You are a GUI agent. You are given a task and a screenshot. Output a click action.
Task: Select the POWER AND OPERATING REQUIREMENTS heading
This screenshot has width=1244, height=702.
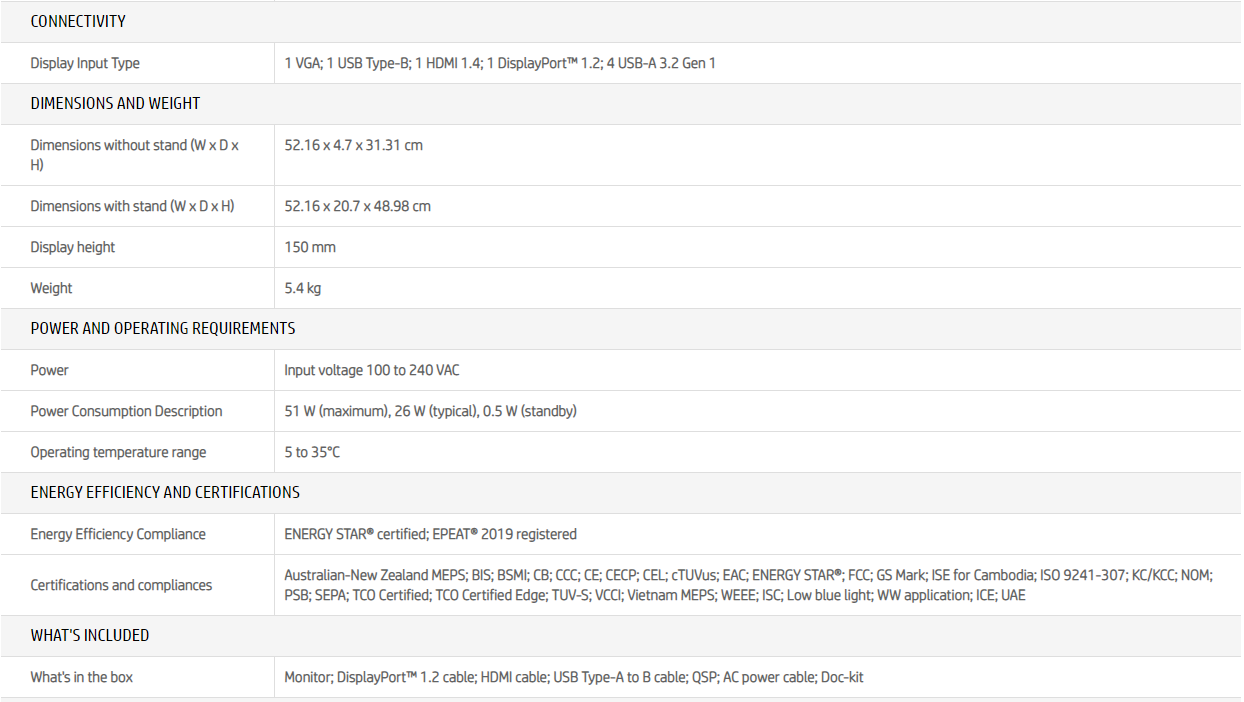(x=163, y=328)
